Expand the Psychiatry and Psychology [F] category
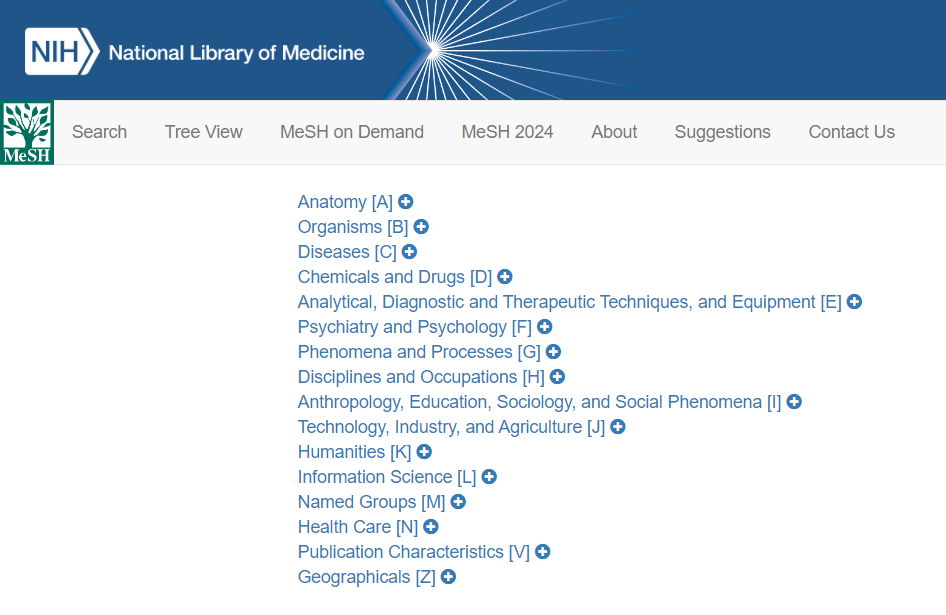The width and height of the screenshot is (946, 615). 543,326
